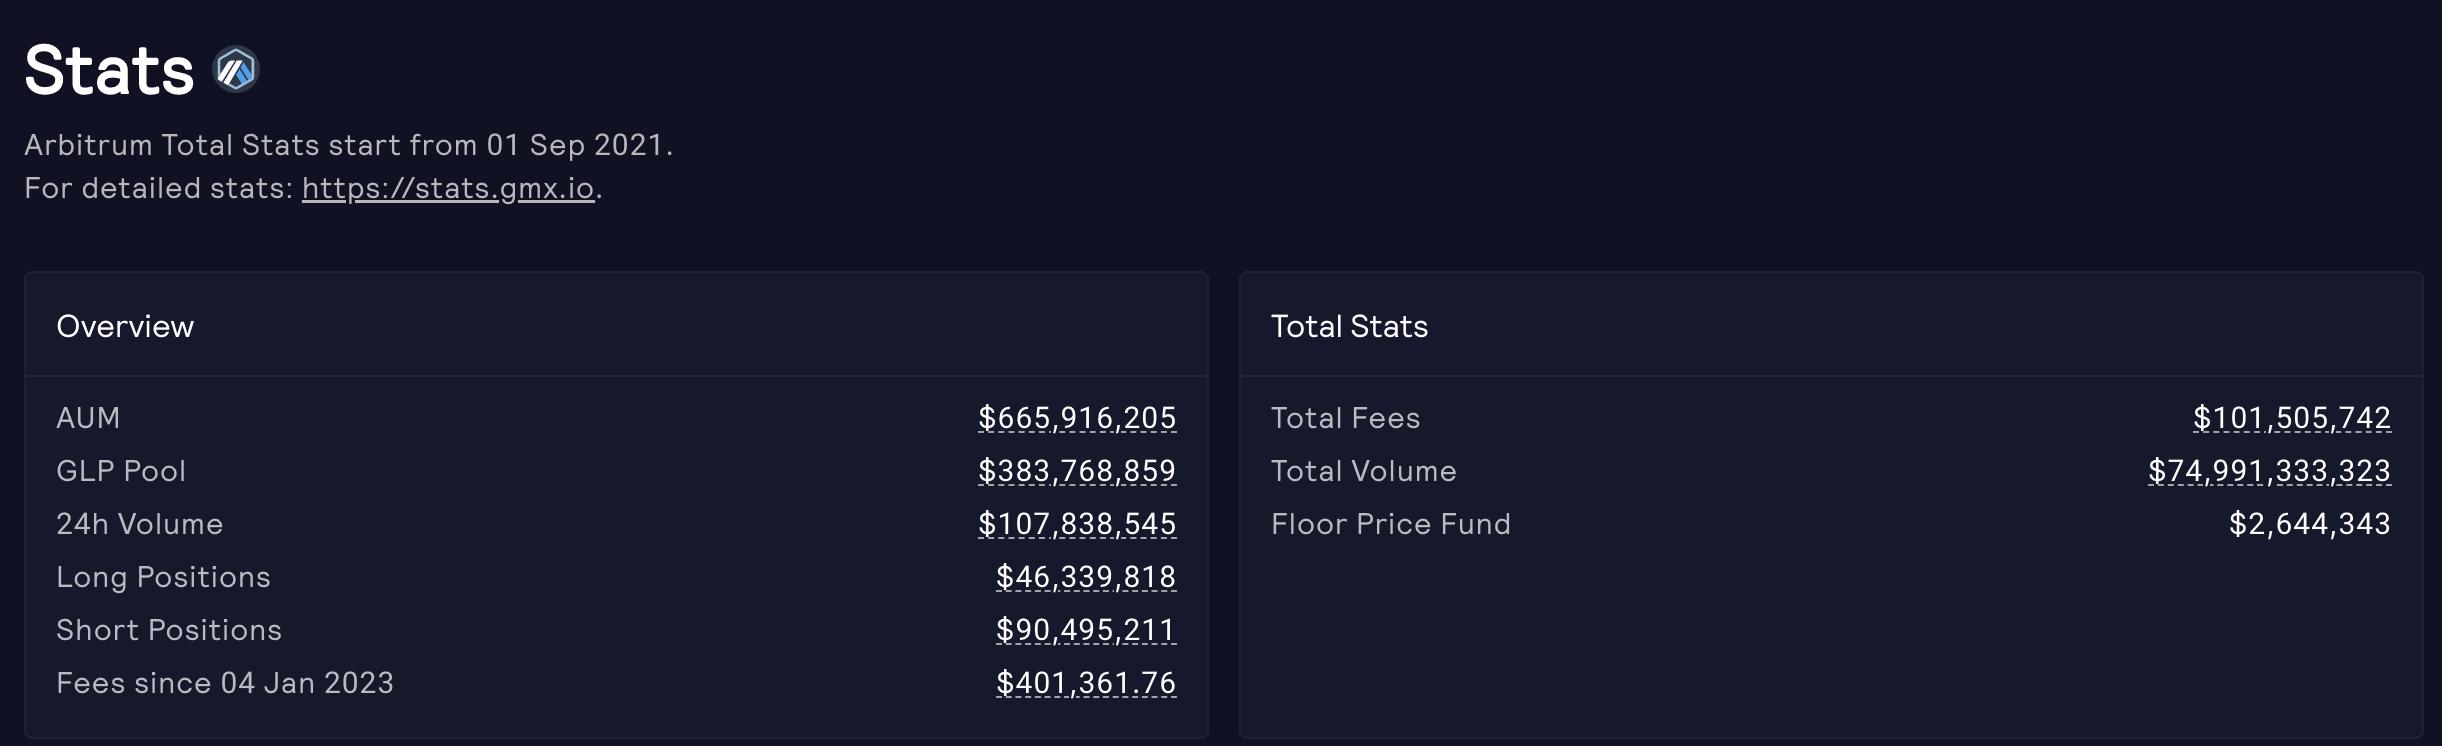2442x746 pixels.
Task: Click the Arbitrum network icon beside Stats
Action: point(237,70)
